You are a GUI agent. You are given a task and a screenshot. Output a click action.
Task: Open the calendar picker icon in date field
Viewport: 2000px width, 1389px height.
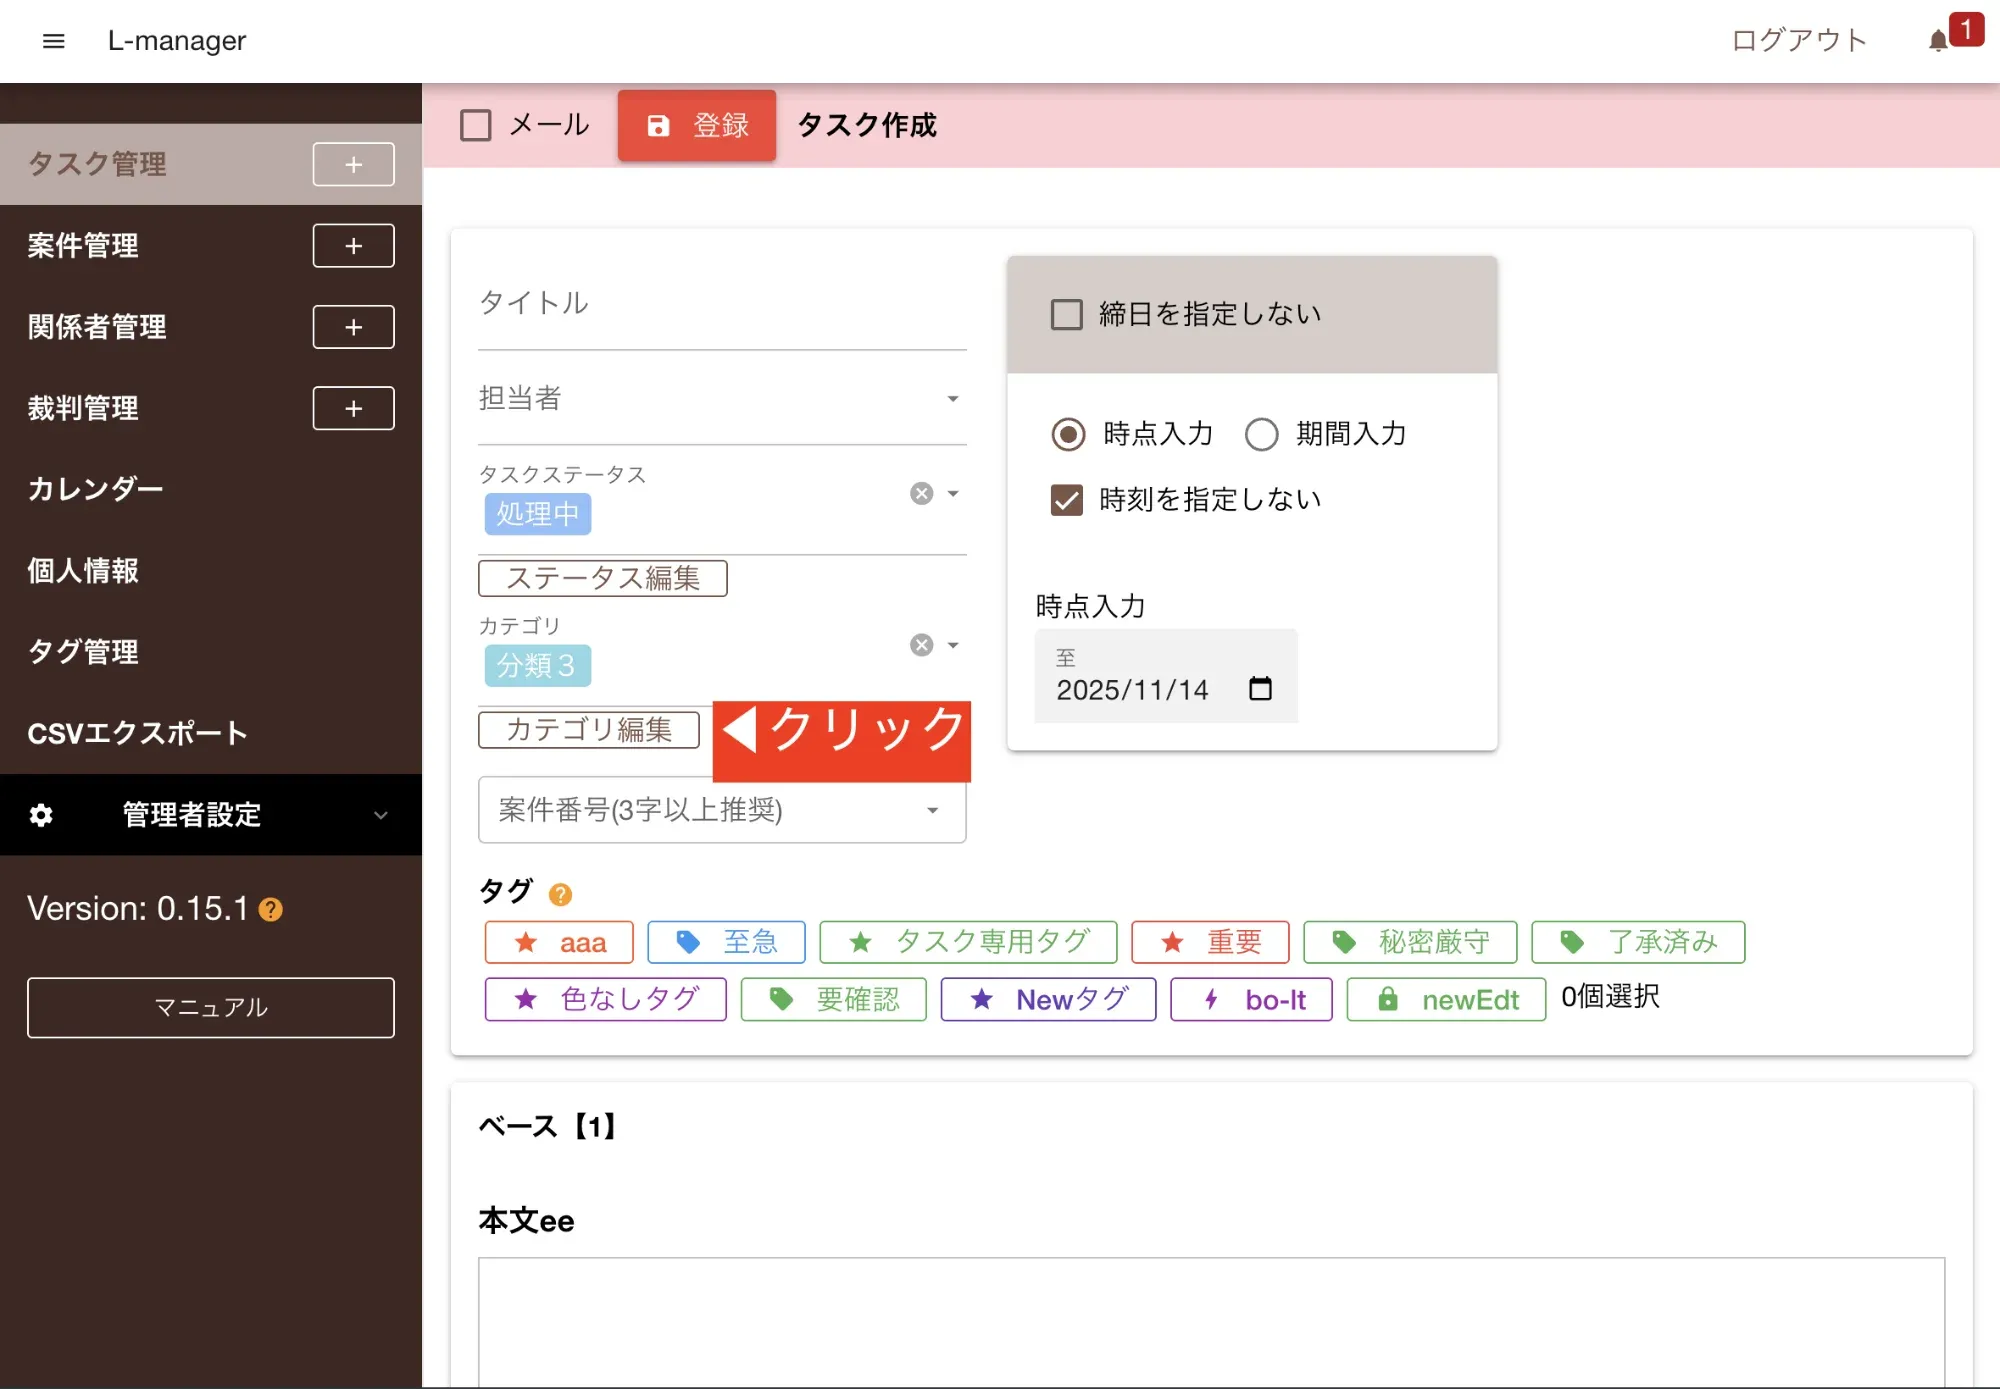[x=1260, y=689]
